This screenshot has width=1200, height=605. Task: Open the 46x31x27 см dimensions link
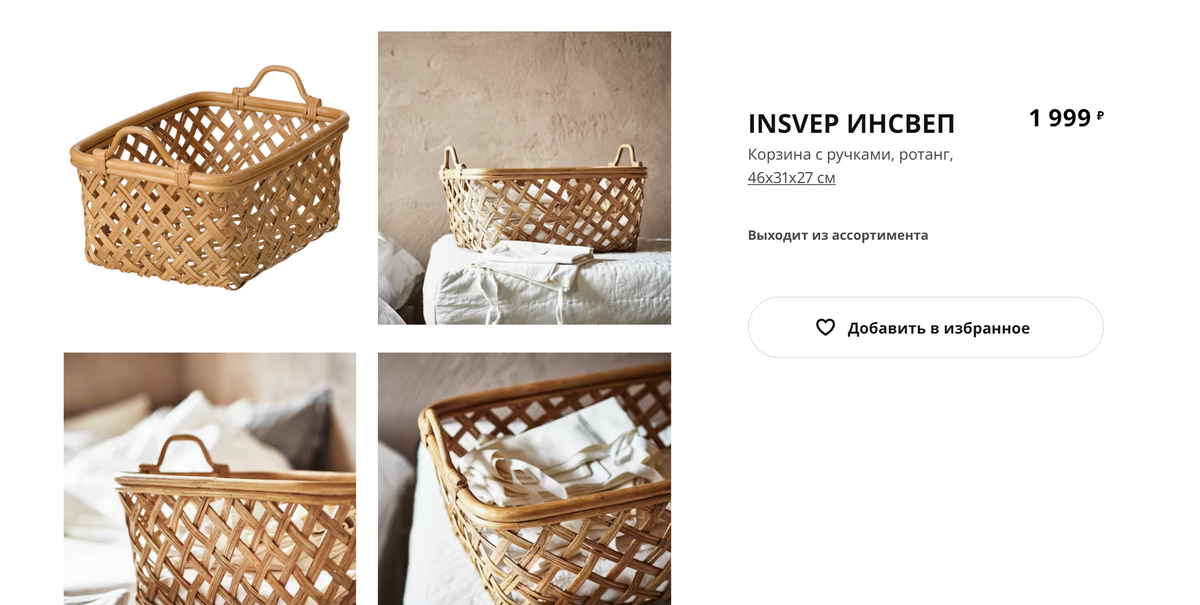pos(791,178)
